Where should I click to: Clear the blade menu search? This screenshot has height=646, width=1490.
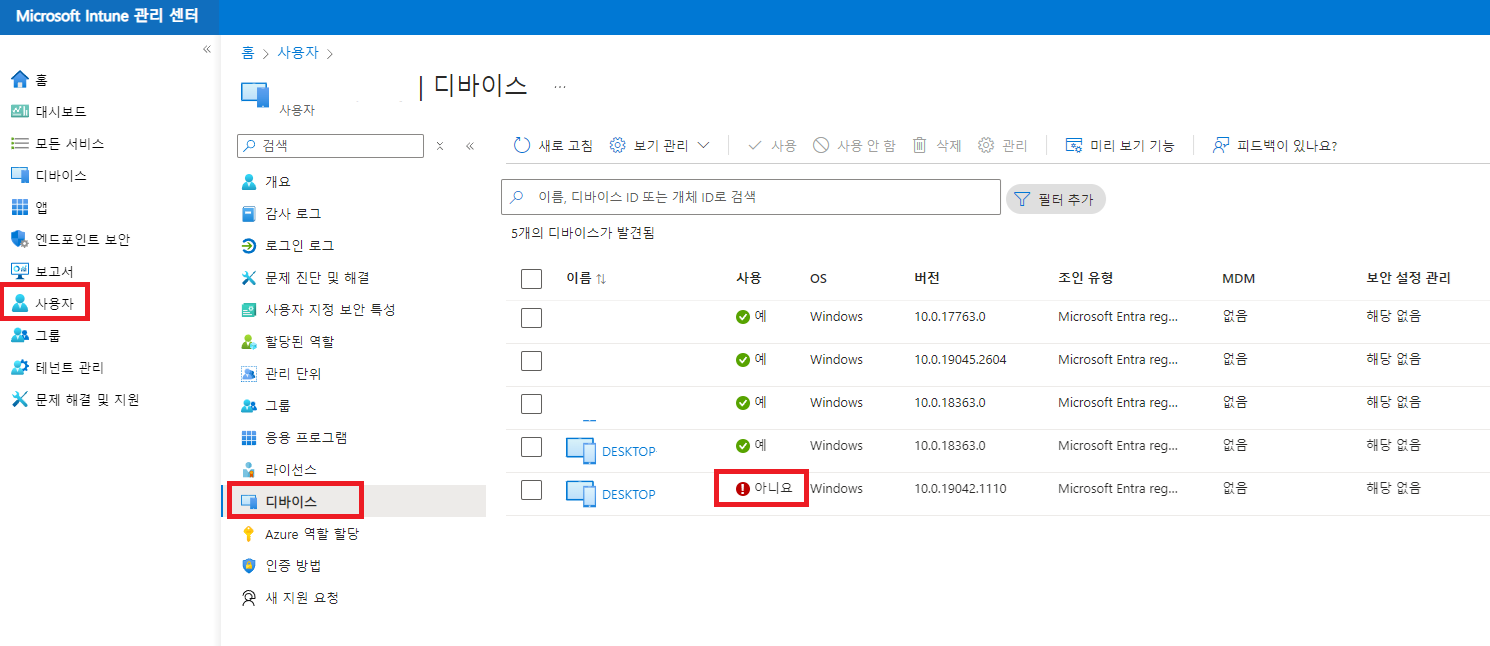tap(440, 146)
